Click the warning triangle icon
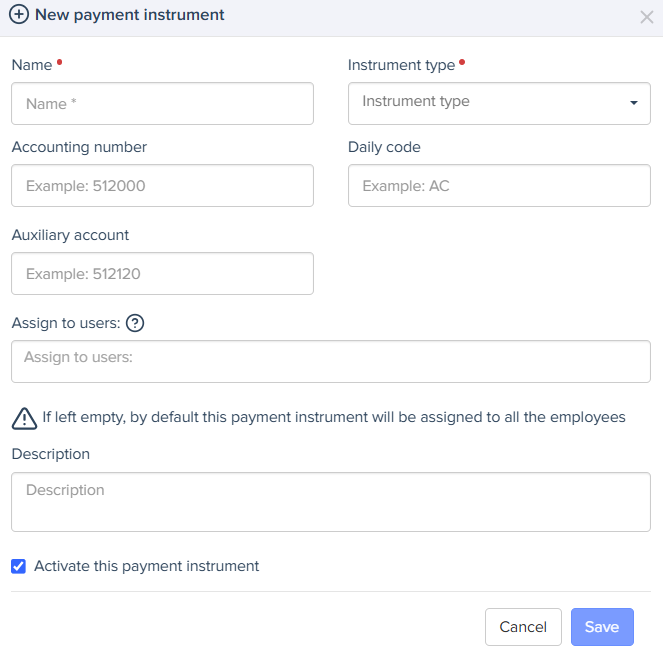The width and height of the screenshot is (663, 671). coord(23,417)
